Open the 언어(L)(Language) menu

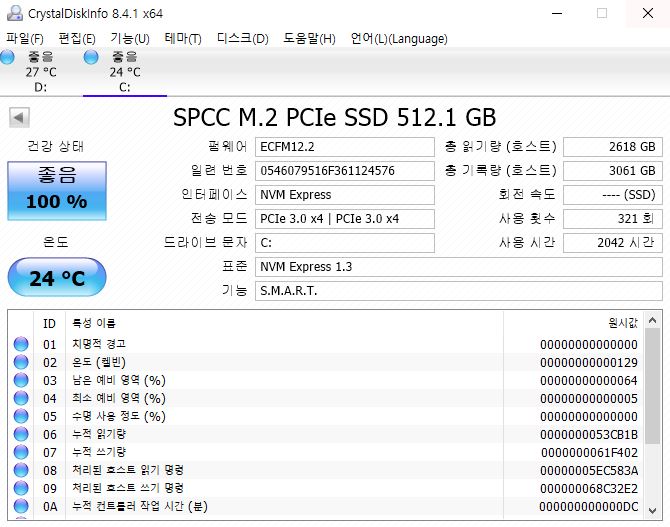[x=399, y=39]
